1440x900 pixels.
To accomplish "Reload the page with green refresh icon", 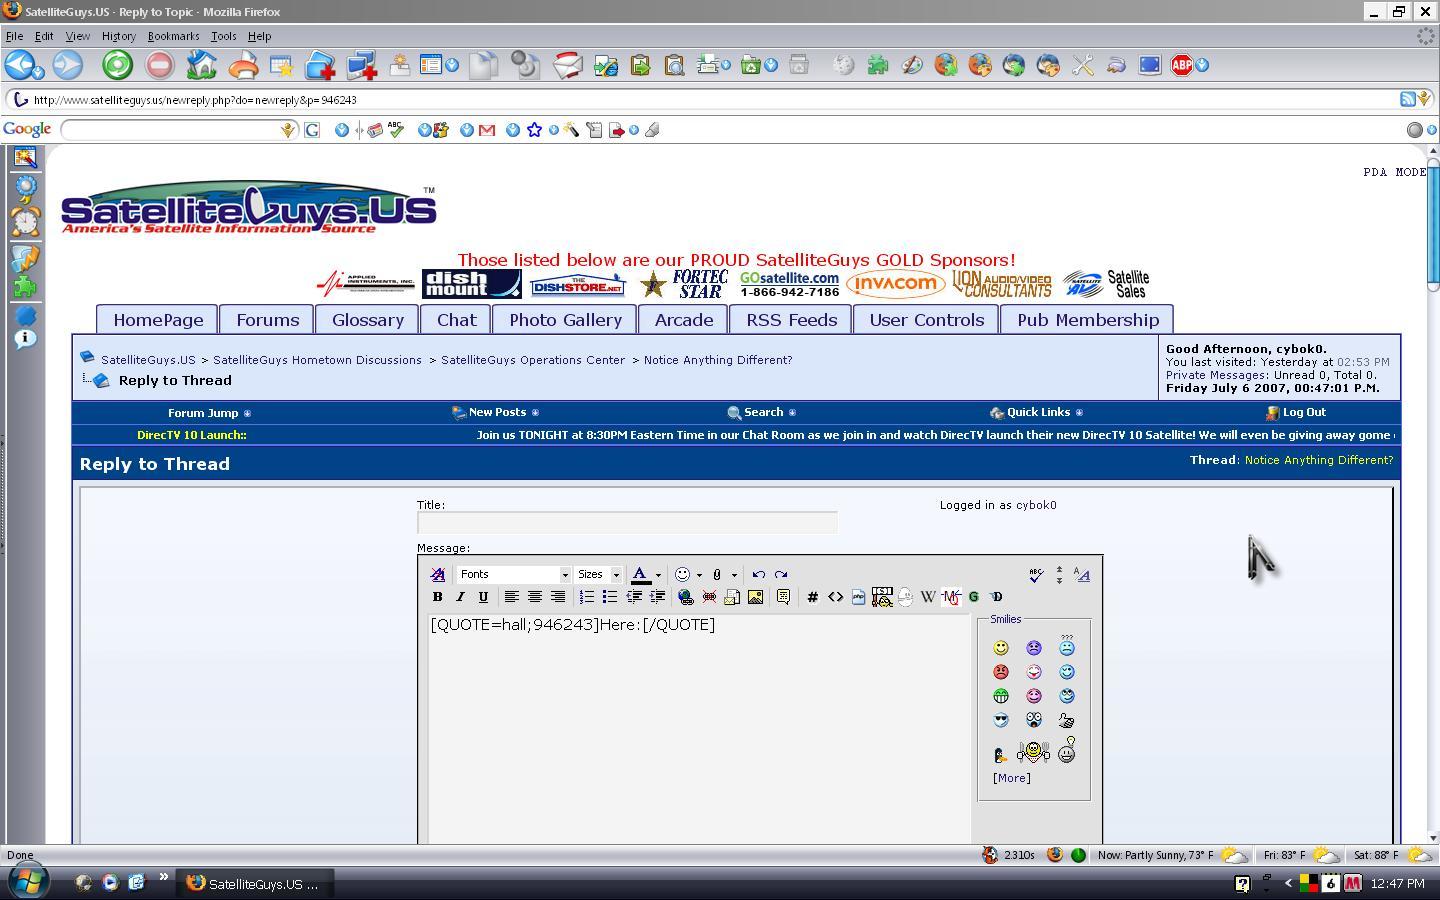I will click(x=117, y=66).
